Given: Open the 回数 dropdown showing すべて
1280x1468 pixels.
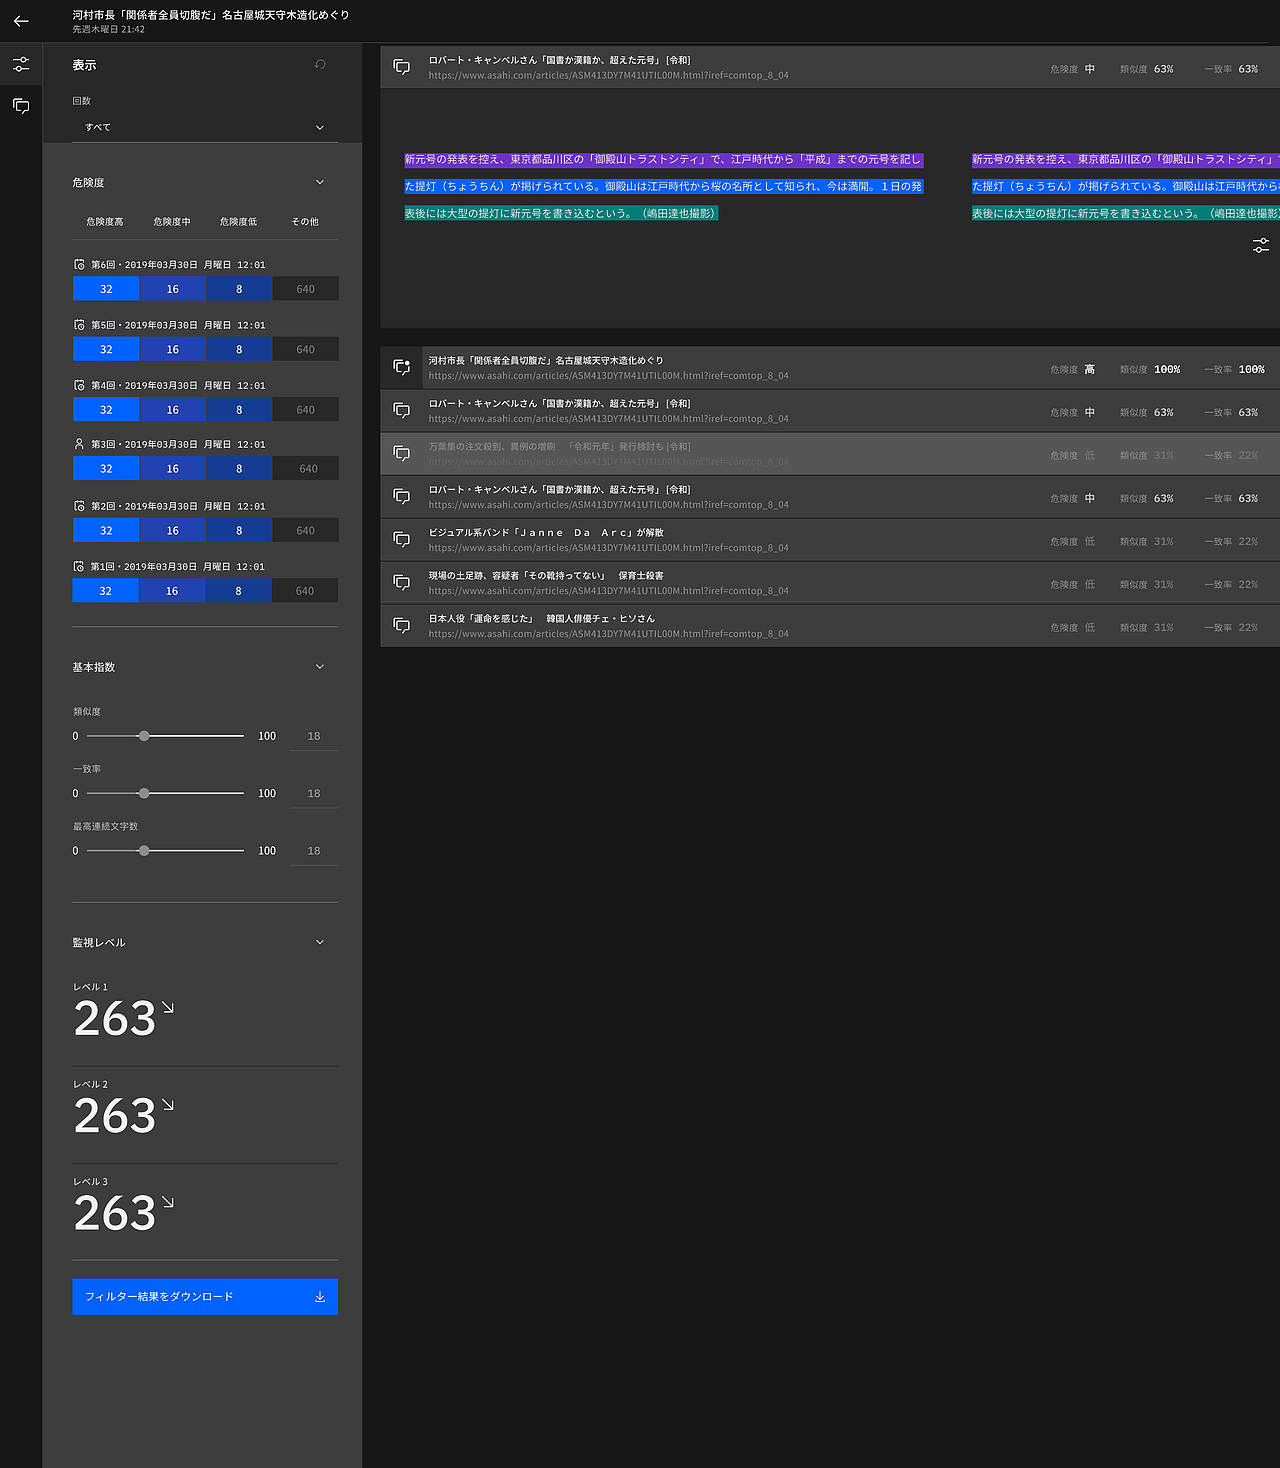Looking at the screenshot, I should click(x=205, y=127).
